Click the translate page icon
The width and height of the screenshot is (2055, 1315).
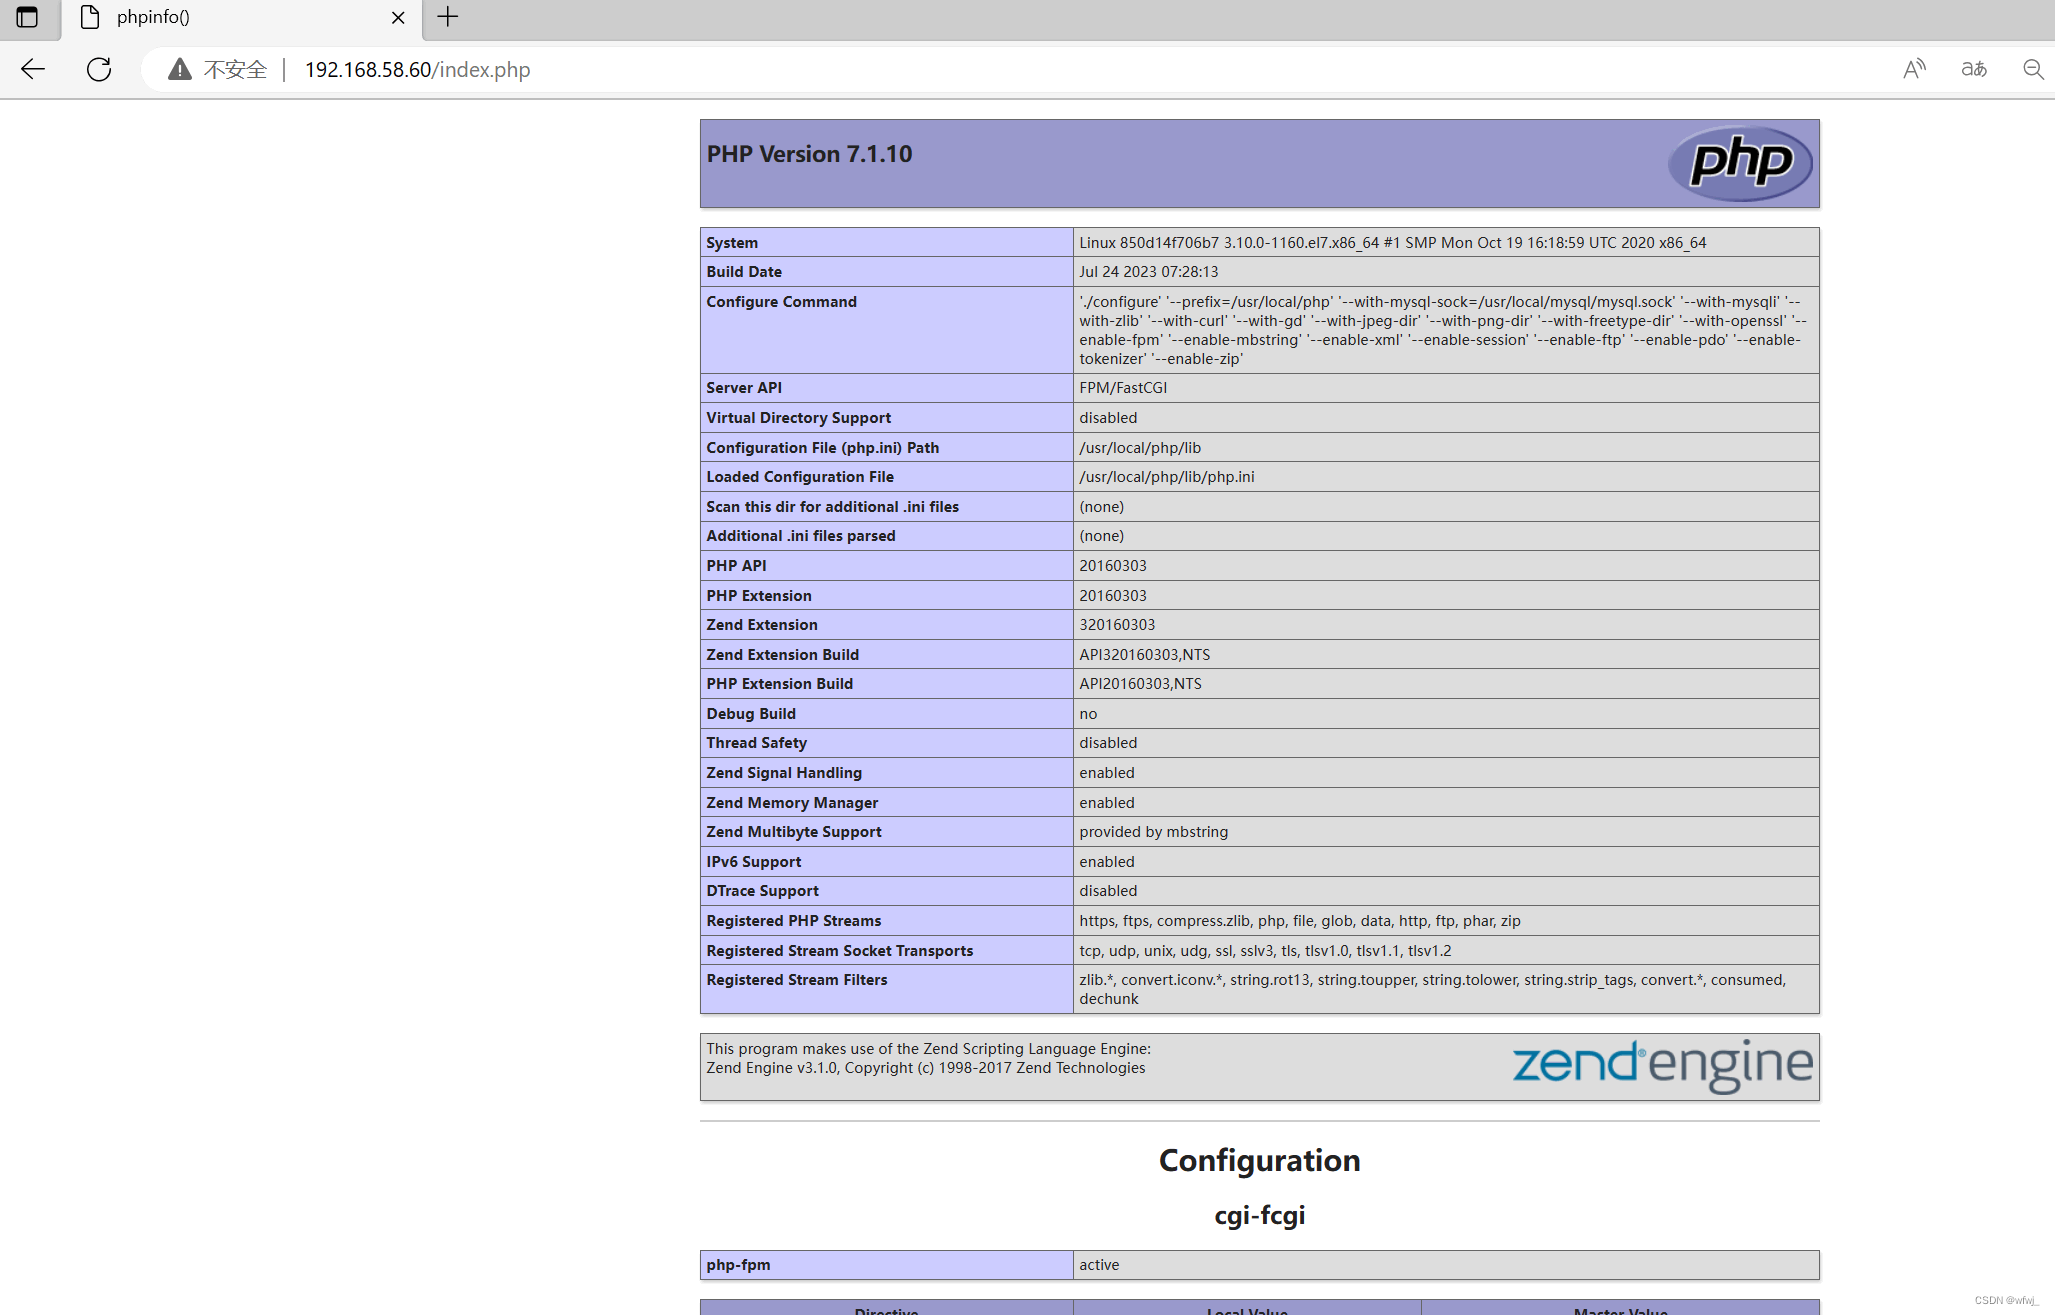coord(1974,69)
